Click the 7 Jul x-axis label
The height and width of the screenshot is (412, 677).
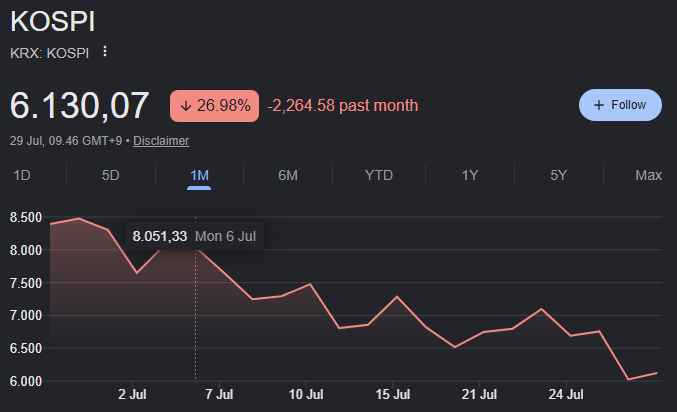pyautogui.click(x=219, y=394)
